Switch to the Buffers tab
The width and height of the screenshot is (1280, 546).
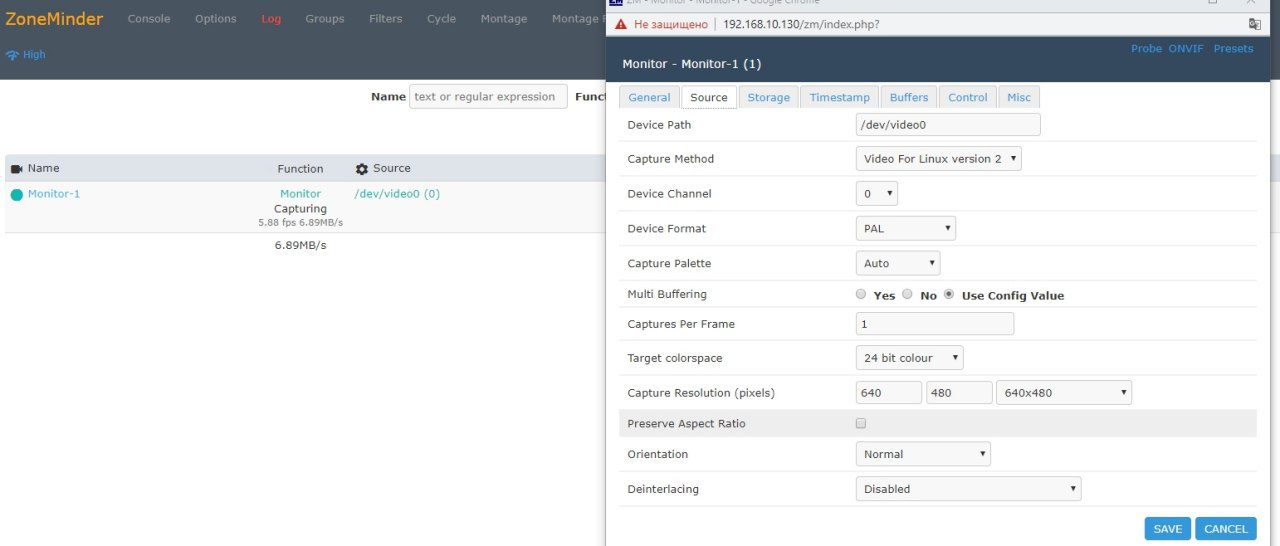pyautogui.click(x=909, y=97)
